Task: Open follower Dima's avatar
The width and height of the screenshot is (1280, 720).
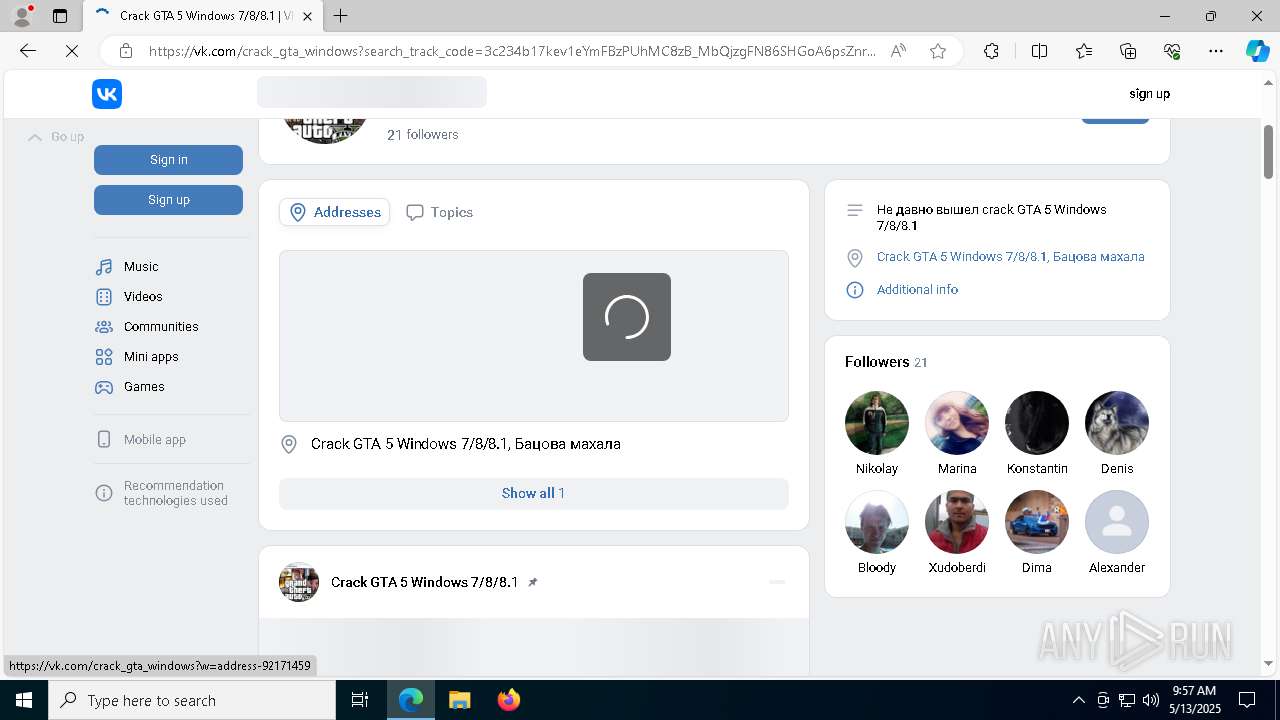Action: [1037, 522]
